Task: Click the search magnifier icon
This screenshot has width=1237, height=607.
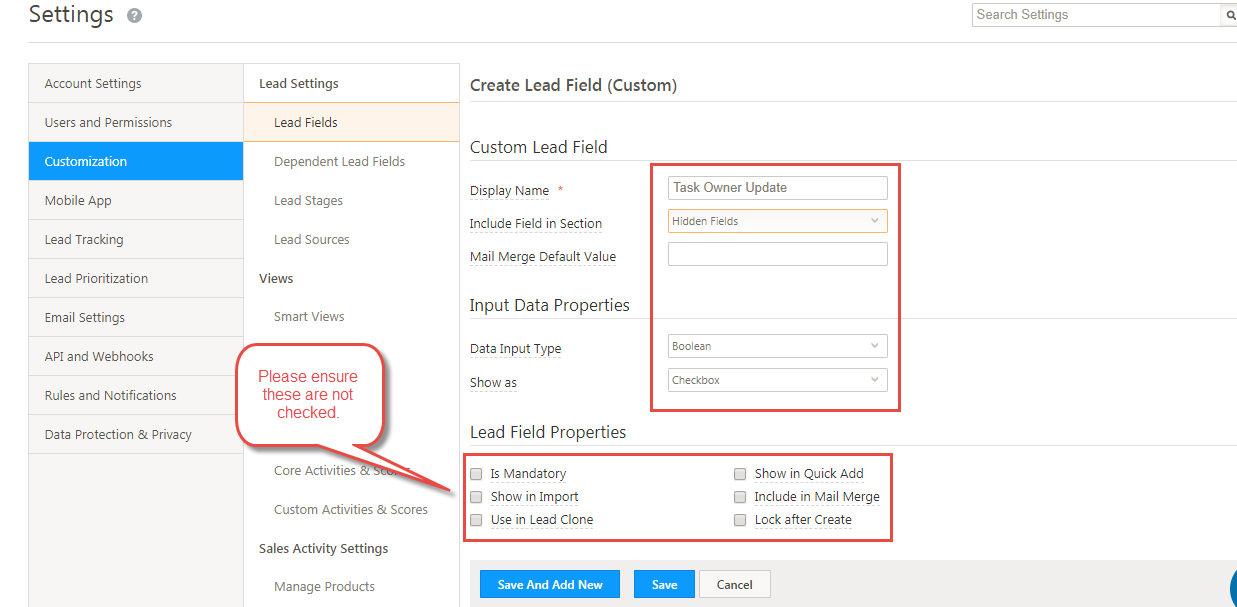Action: tap(1228, 15)
